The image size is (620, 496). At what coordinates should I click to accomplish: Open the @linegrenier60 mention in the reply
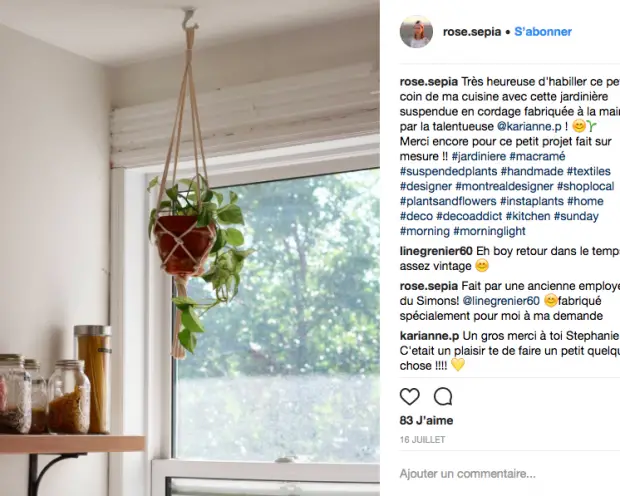pyautogui.click(x=501, y=301)
